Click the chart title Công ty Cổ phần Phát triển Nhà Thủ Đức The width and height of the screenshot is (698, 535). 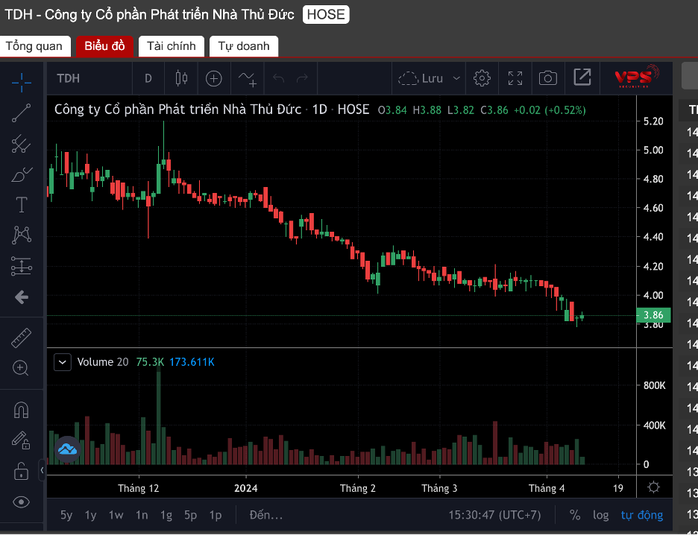tap(178, 109)
